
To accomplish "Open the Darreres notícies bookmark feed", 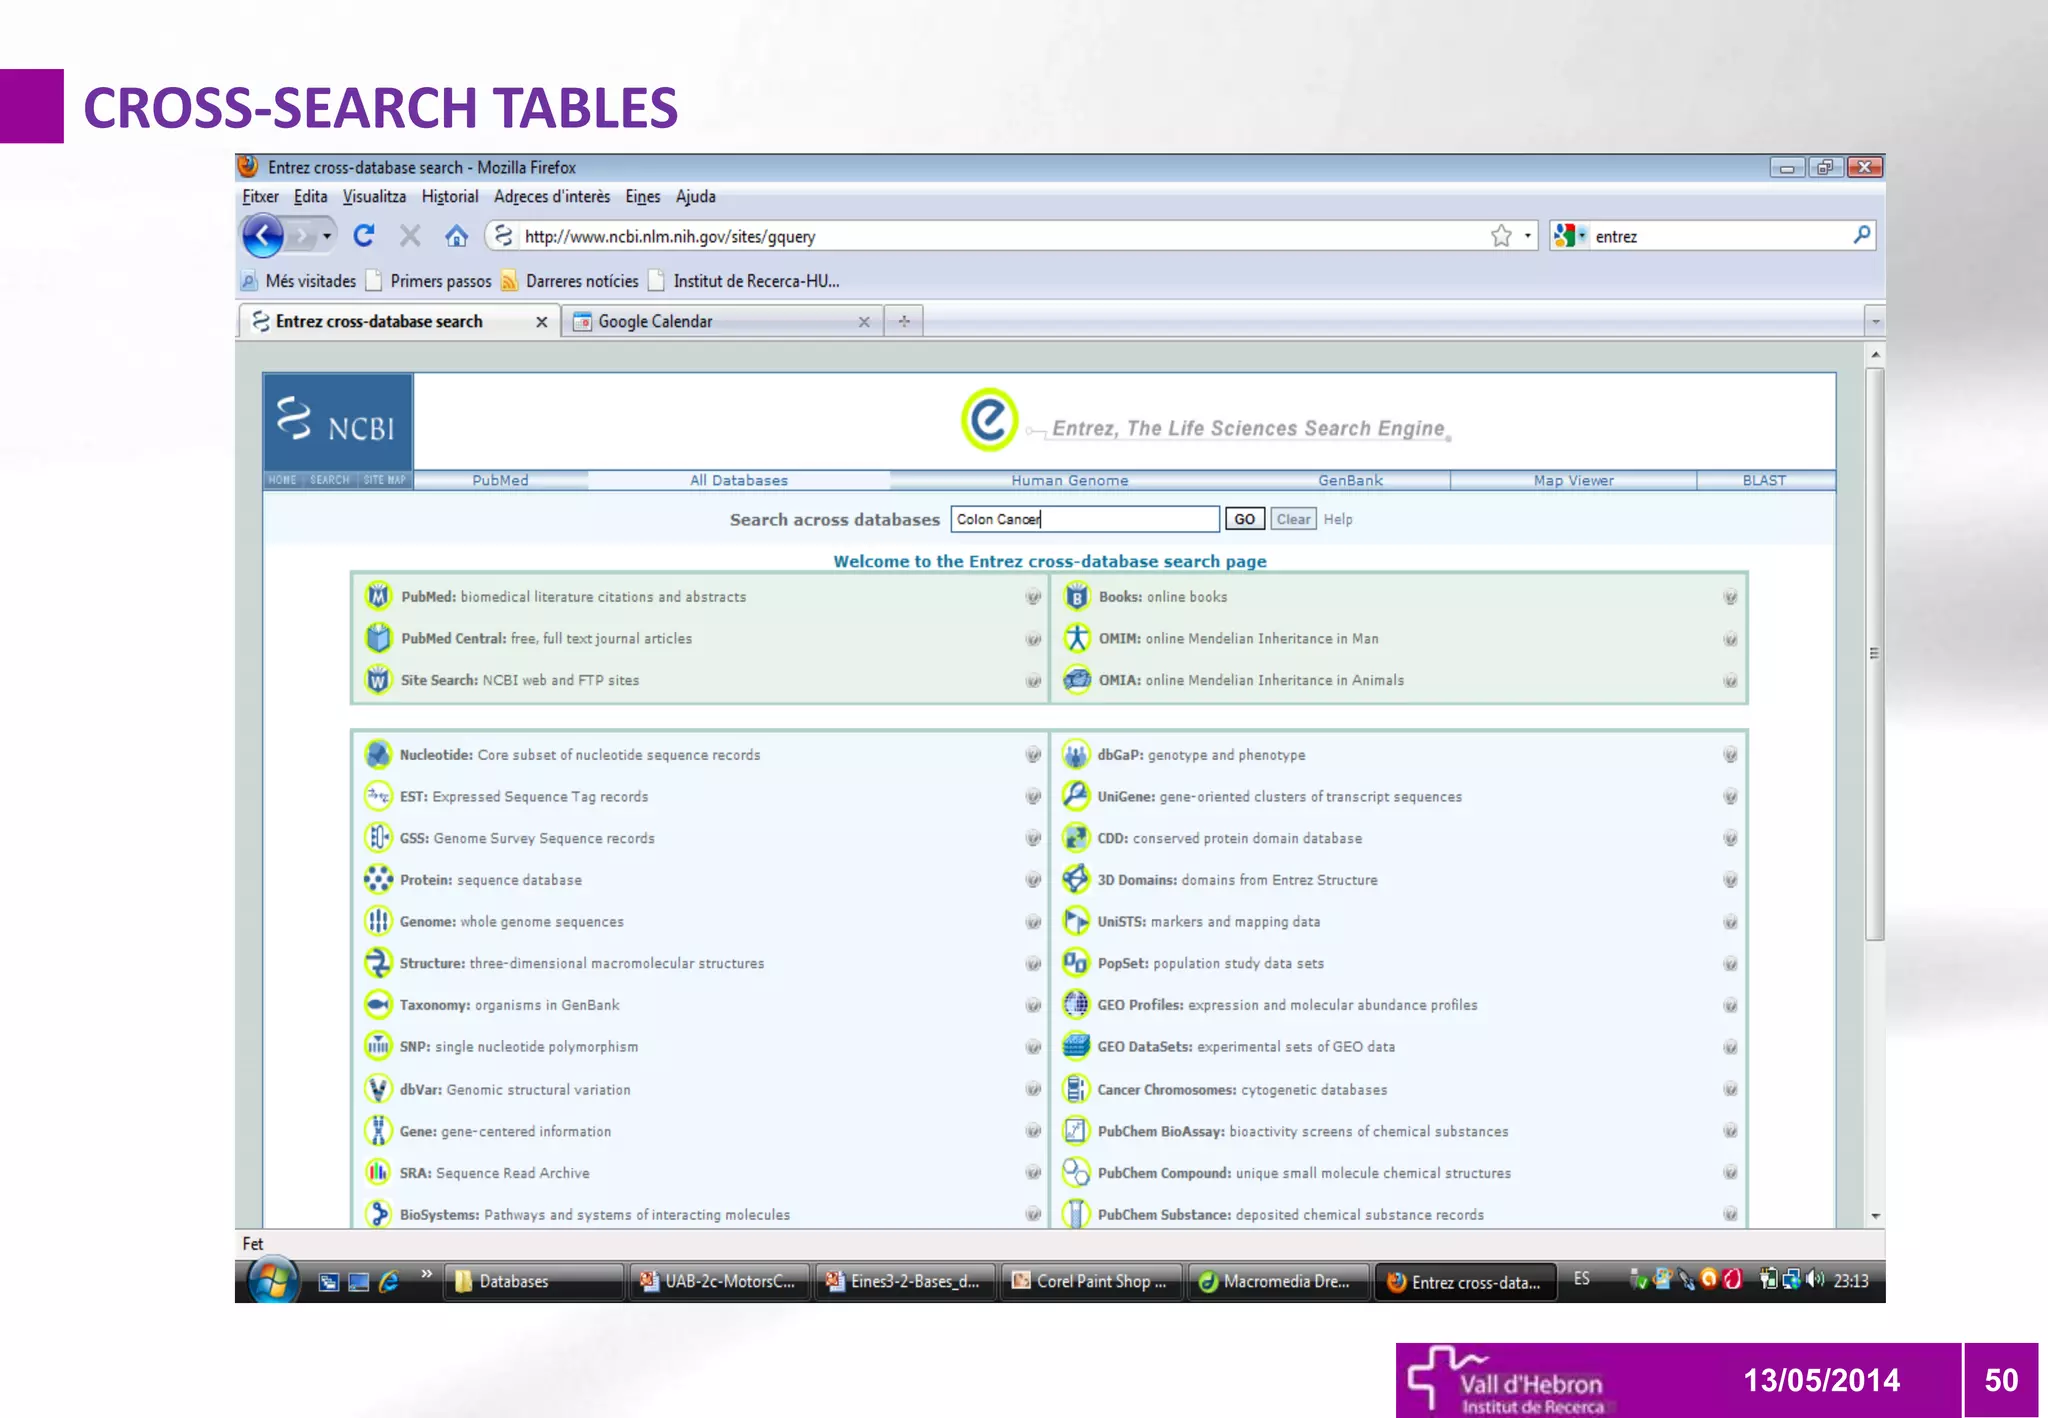I will pyautogui.click(x=570, y=281).
